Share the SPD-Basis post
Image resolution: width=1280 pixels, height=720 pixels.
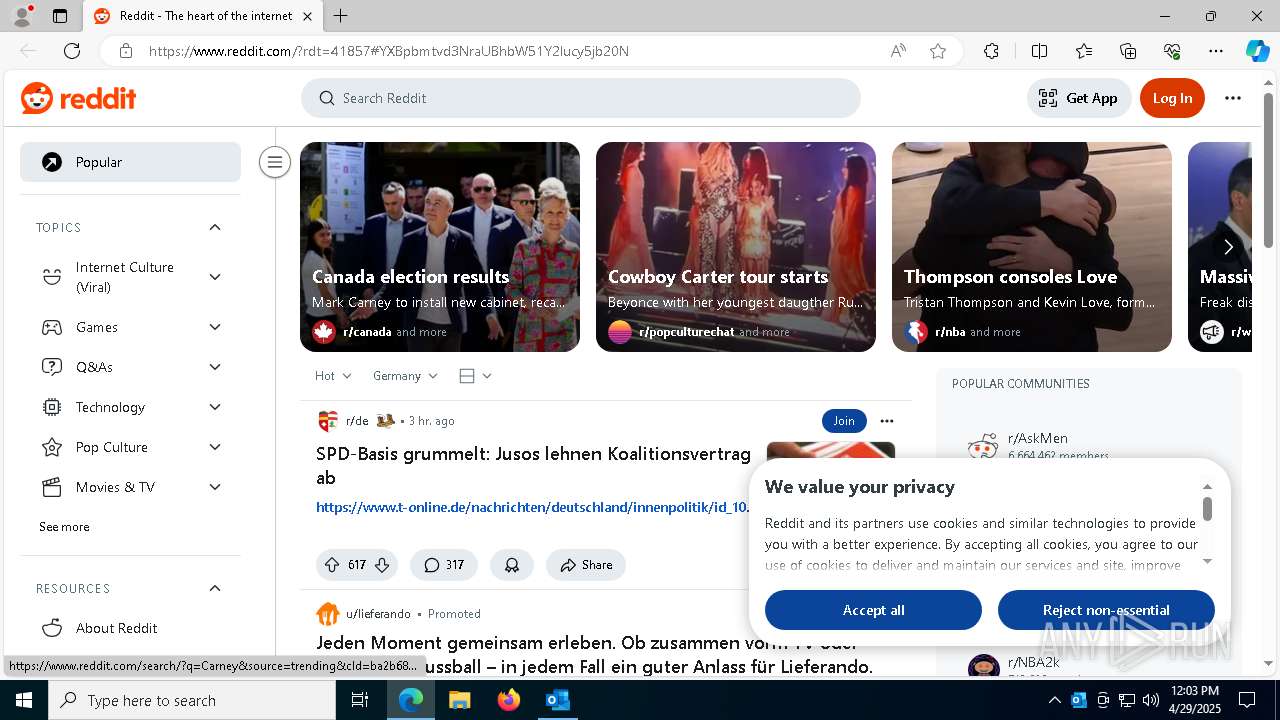click(x=586, y=565)
